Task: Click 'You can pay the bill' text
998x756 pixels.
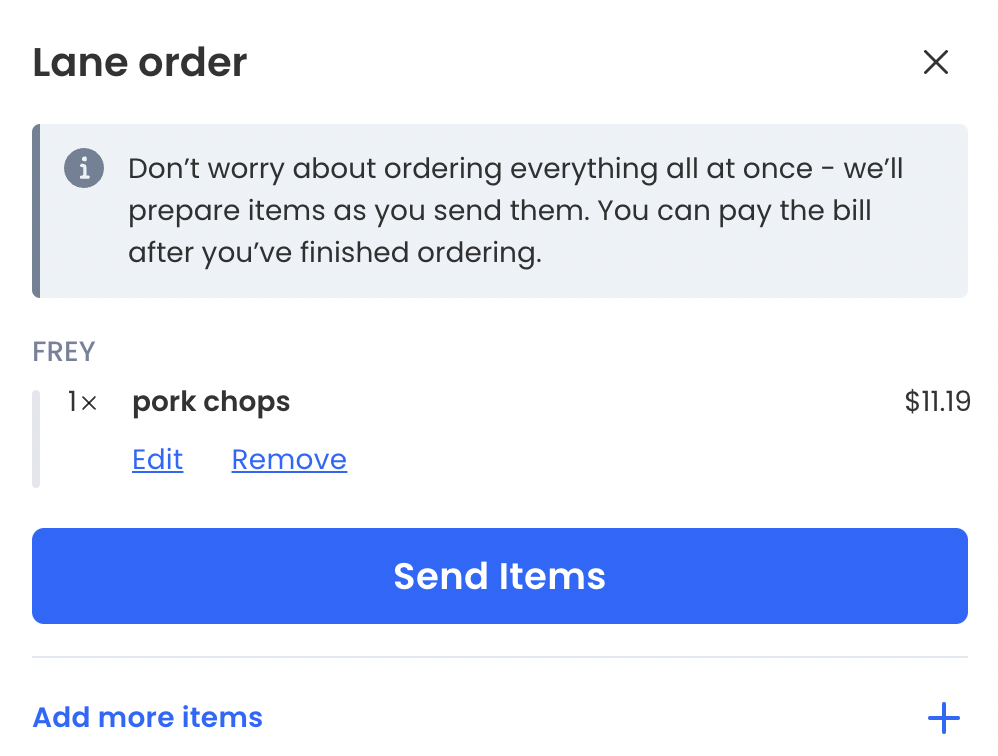Action: (x=734, y=211)
